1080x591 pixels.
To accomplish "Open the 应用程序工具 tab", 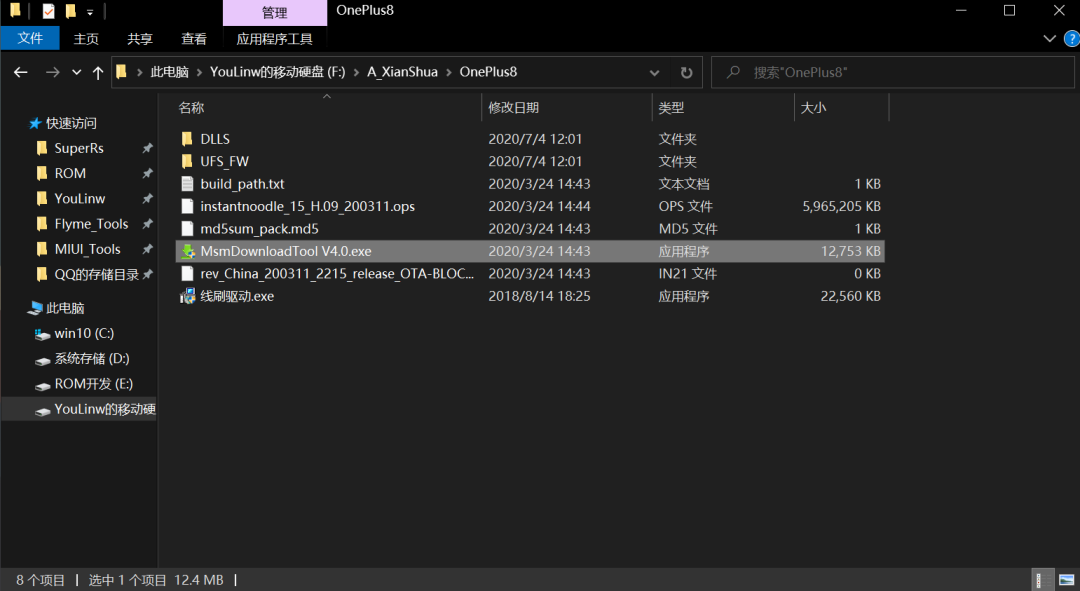I will point(274,39).
